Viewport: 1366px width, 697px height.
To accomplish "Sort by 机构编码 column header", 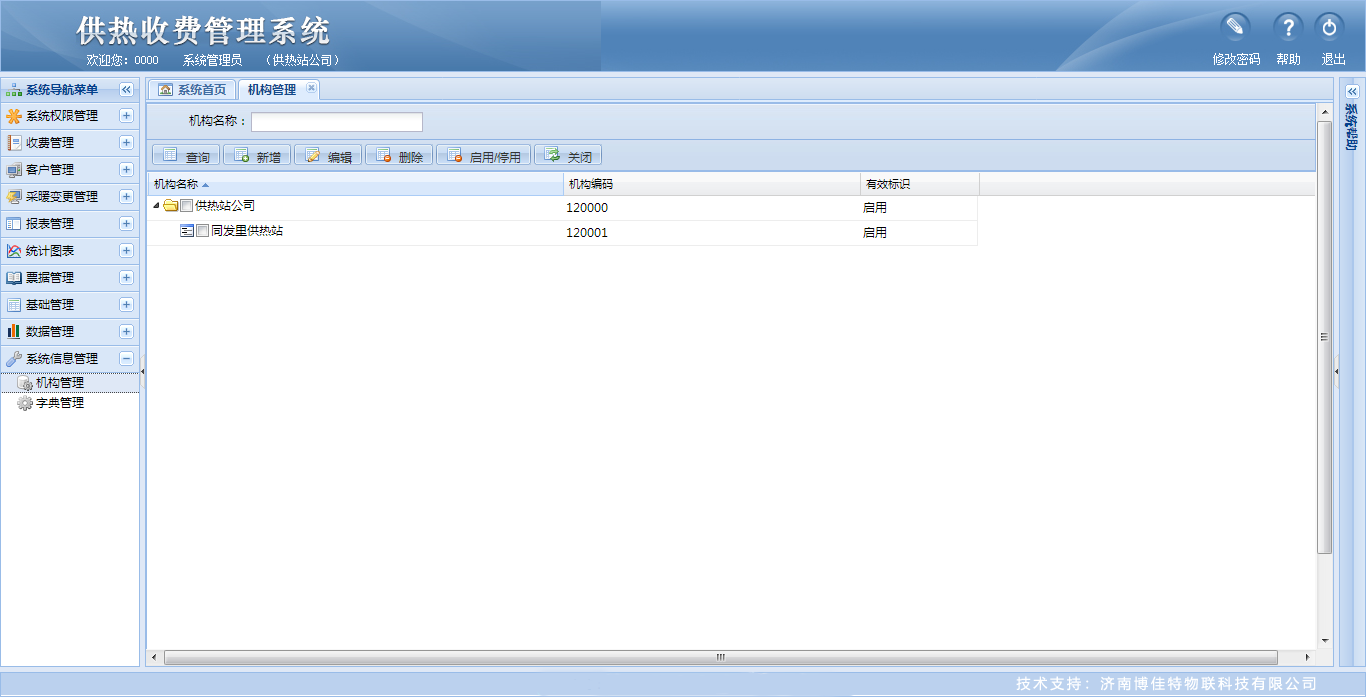I will tap(711, 184).
